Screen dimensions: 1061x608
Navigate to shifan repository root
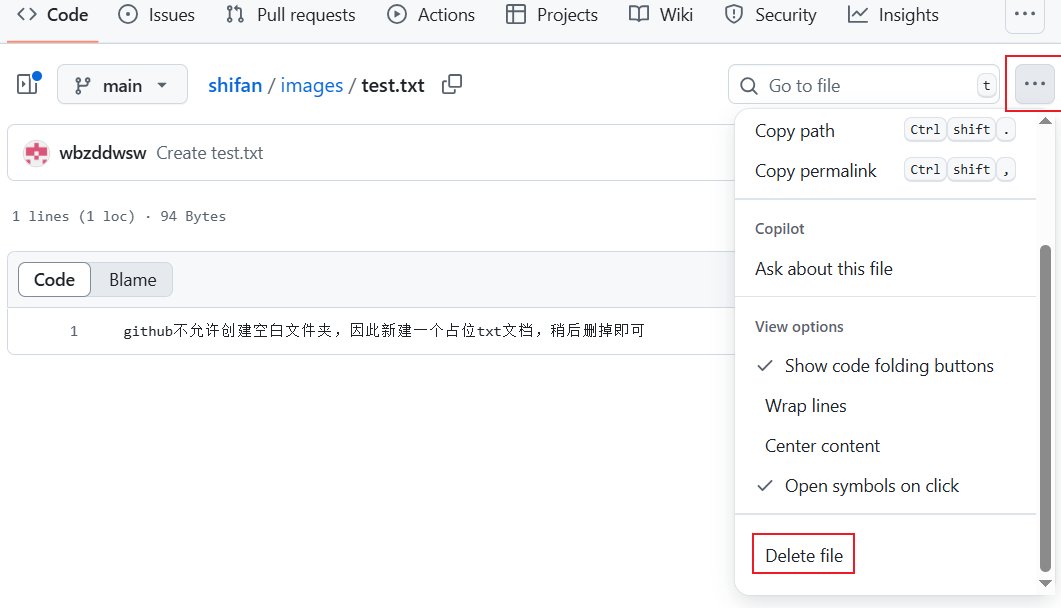[235, 85]
